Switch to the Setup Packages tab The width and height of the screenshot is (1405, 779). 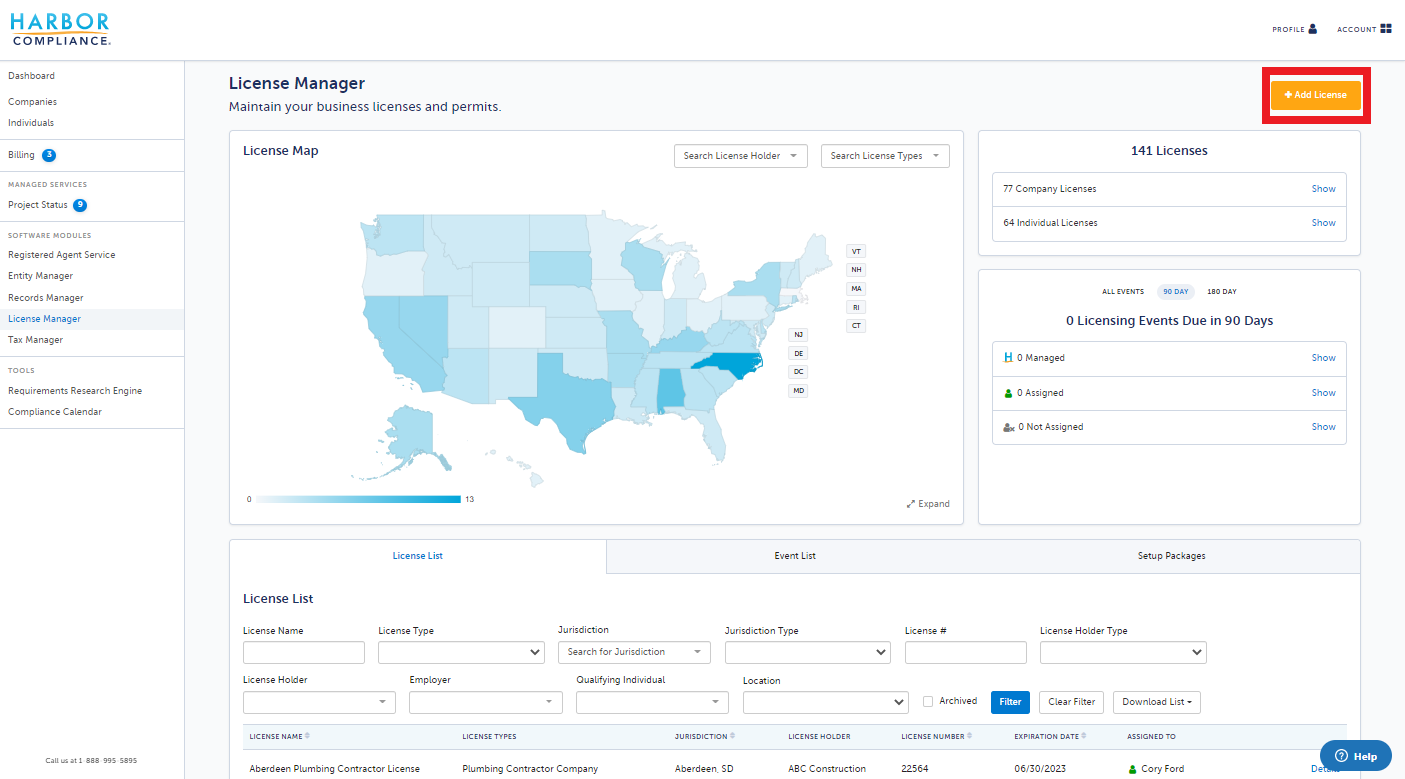(1171, 556)
